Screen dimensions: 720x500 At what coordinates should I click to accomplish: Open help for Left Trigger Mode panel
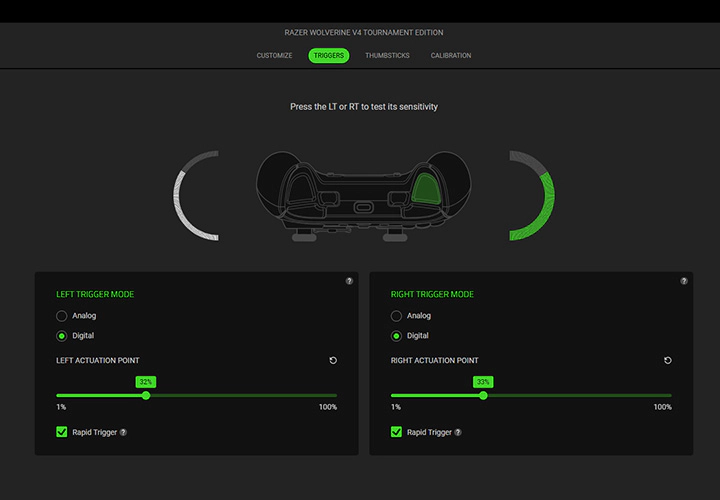[x=349, y=281]
